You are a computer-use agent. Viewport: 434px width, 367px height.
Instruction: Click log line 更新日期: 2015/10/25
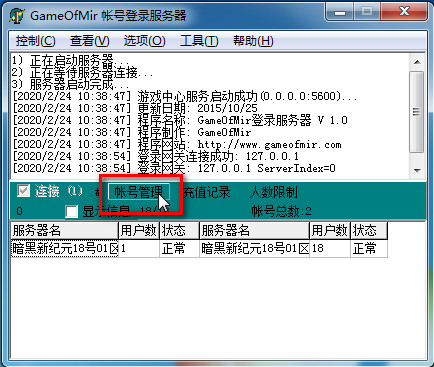[135, 108]
